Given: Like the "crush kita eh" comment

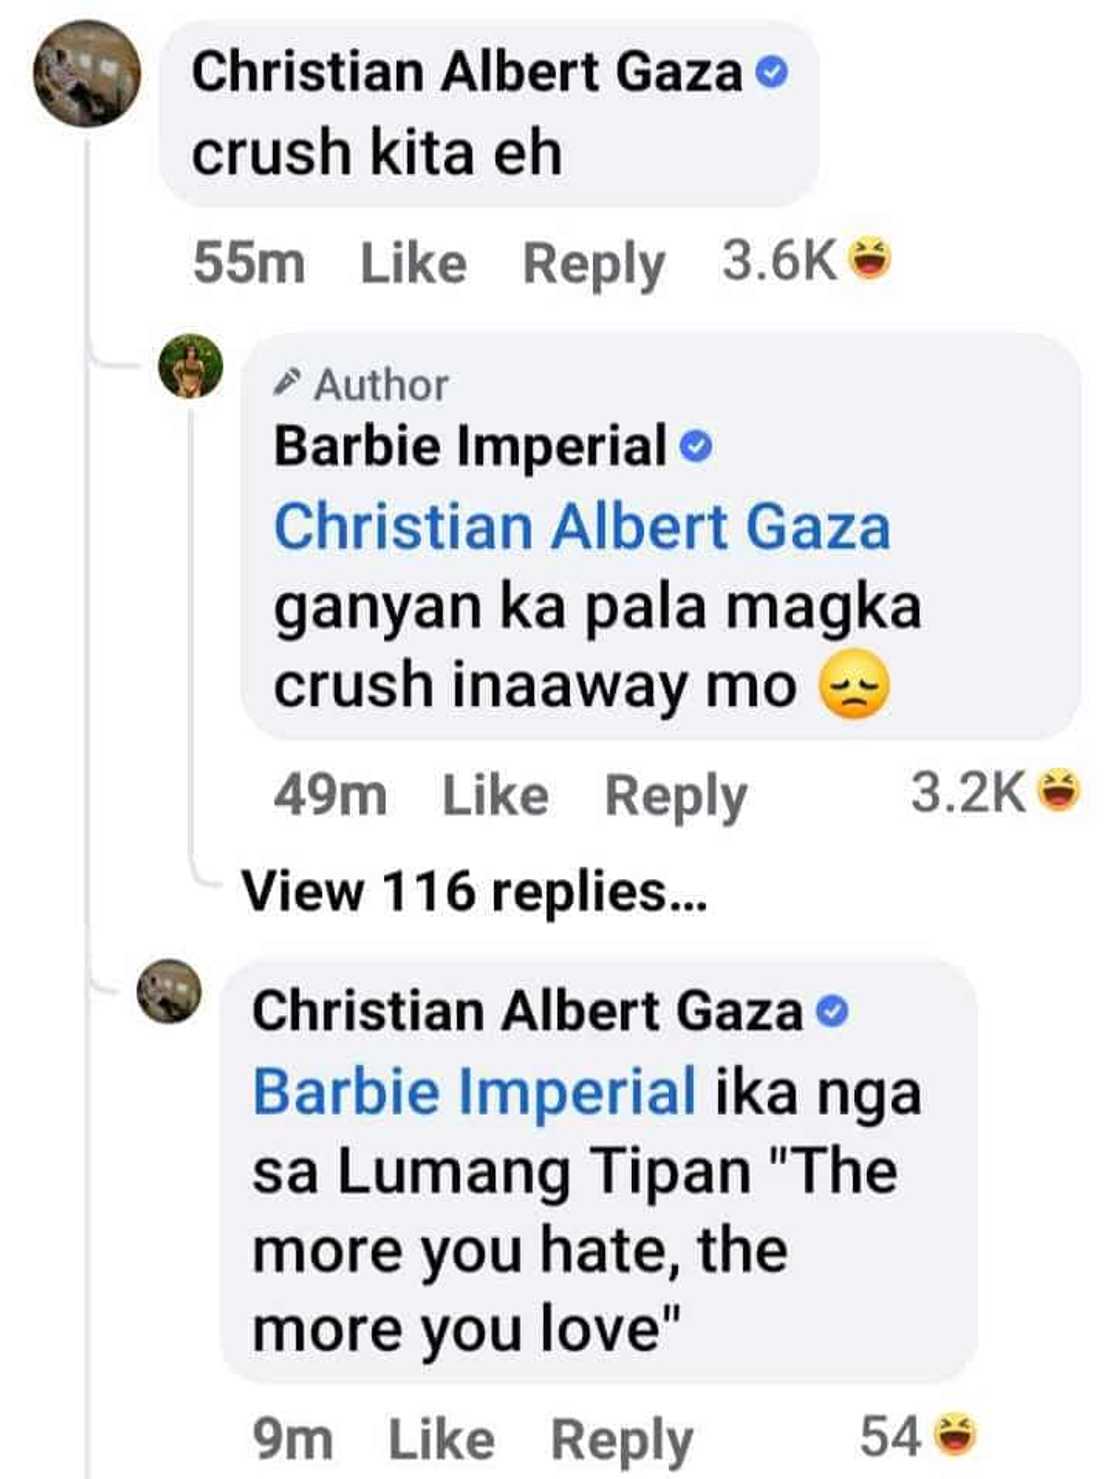Looking at the screenshot, I should 413,264.
